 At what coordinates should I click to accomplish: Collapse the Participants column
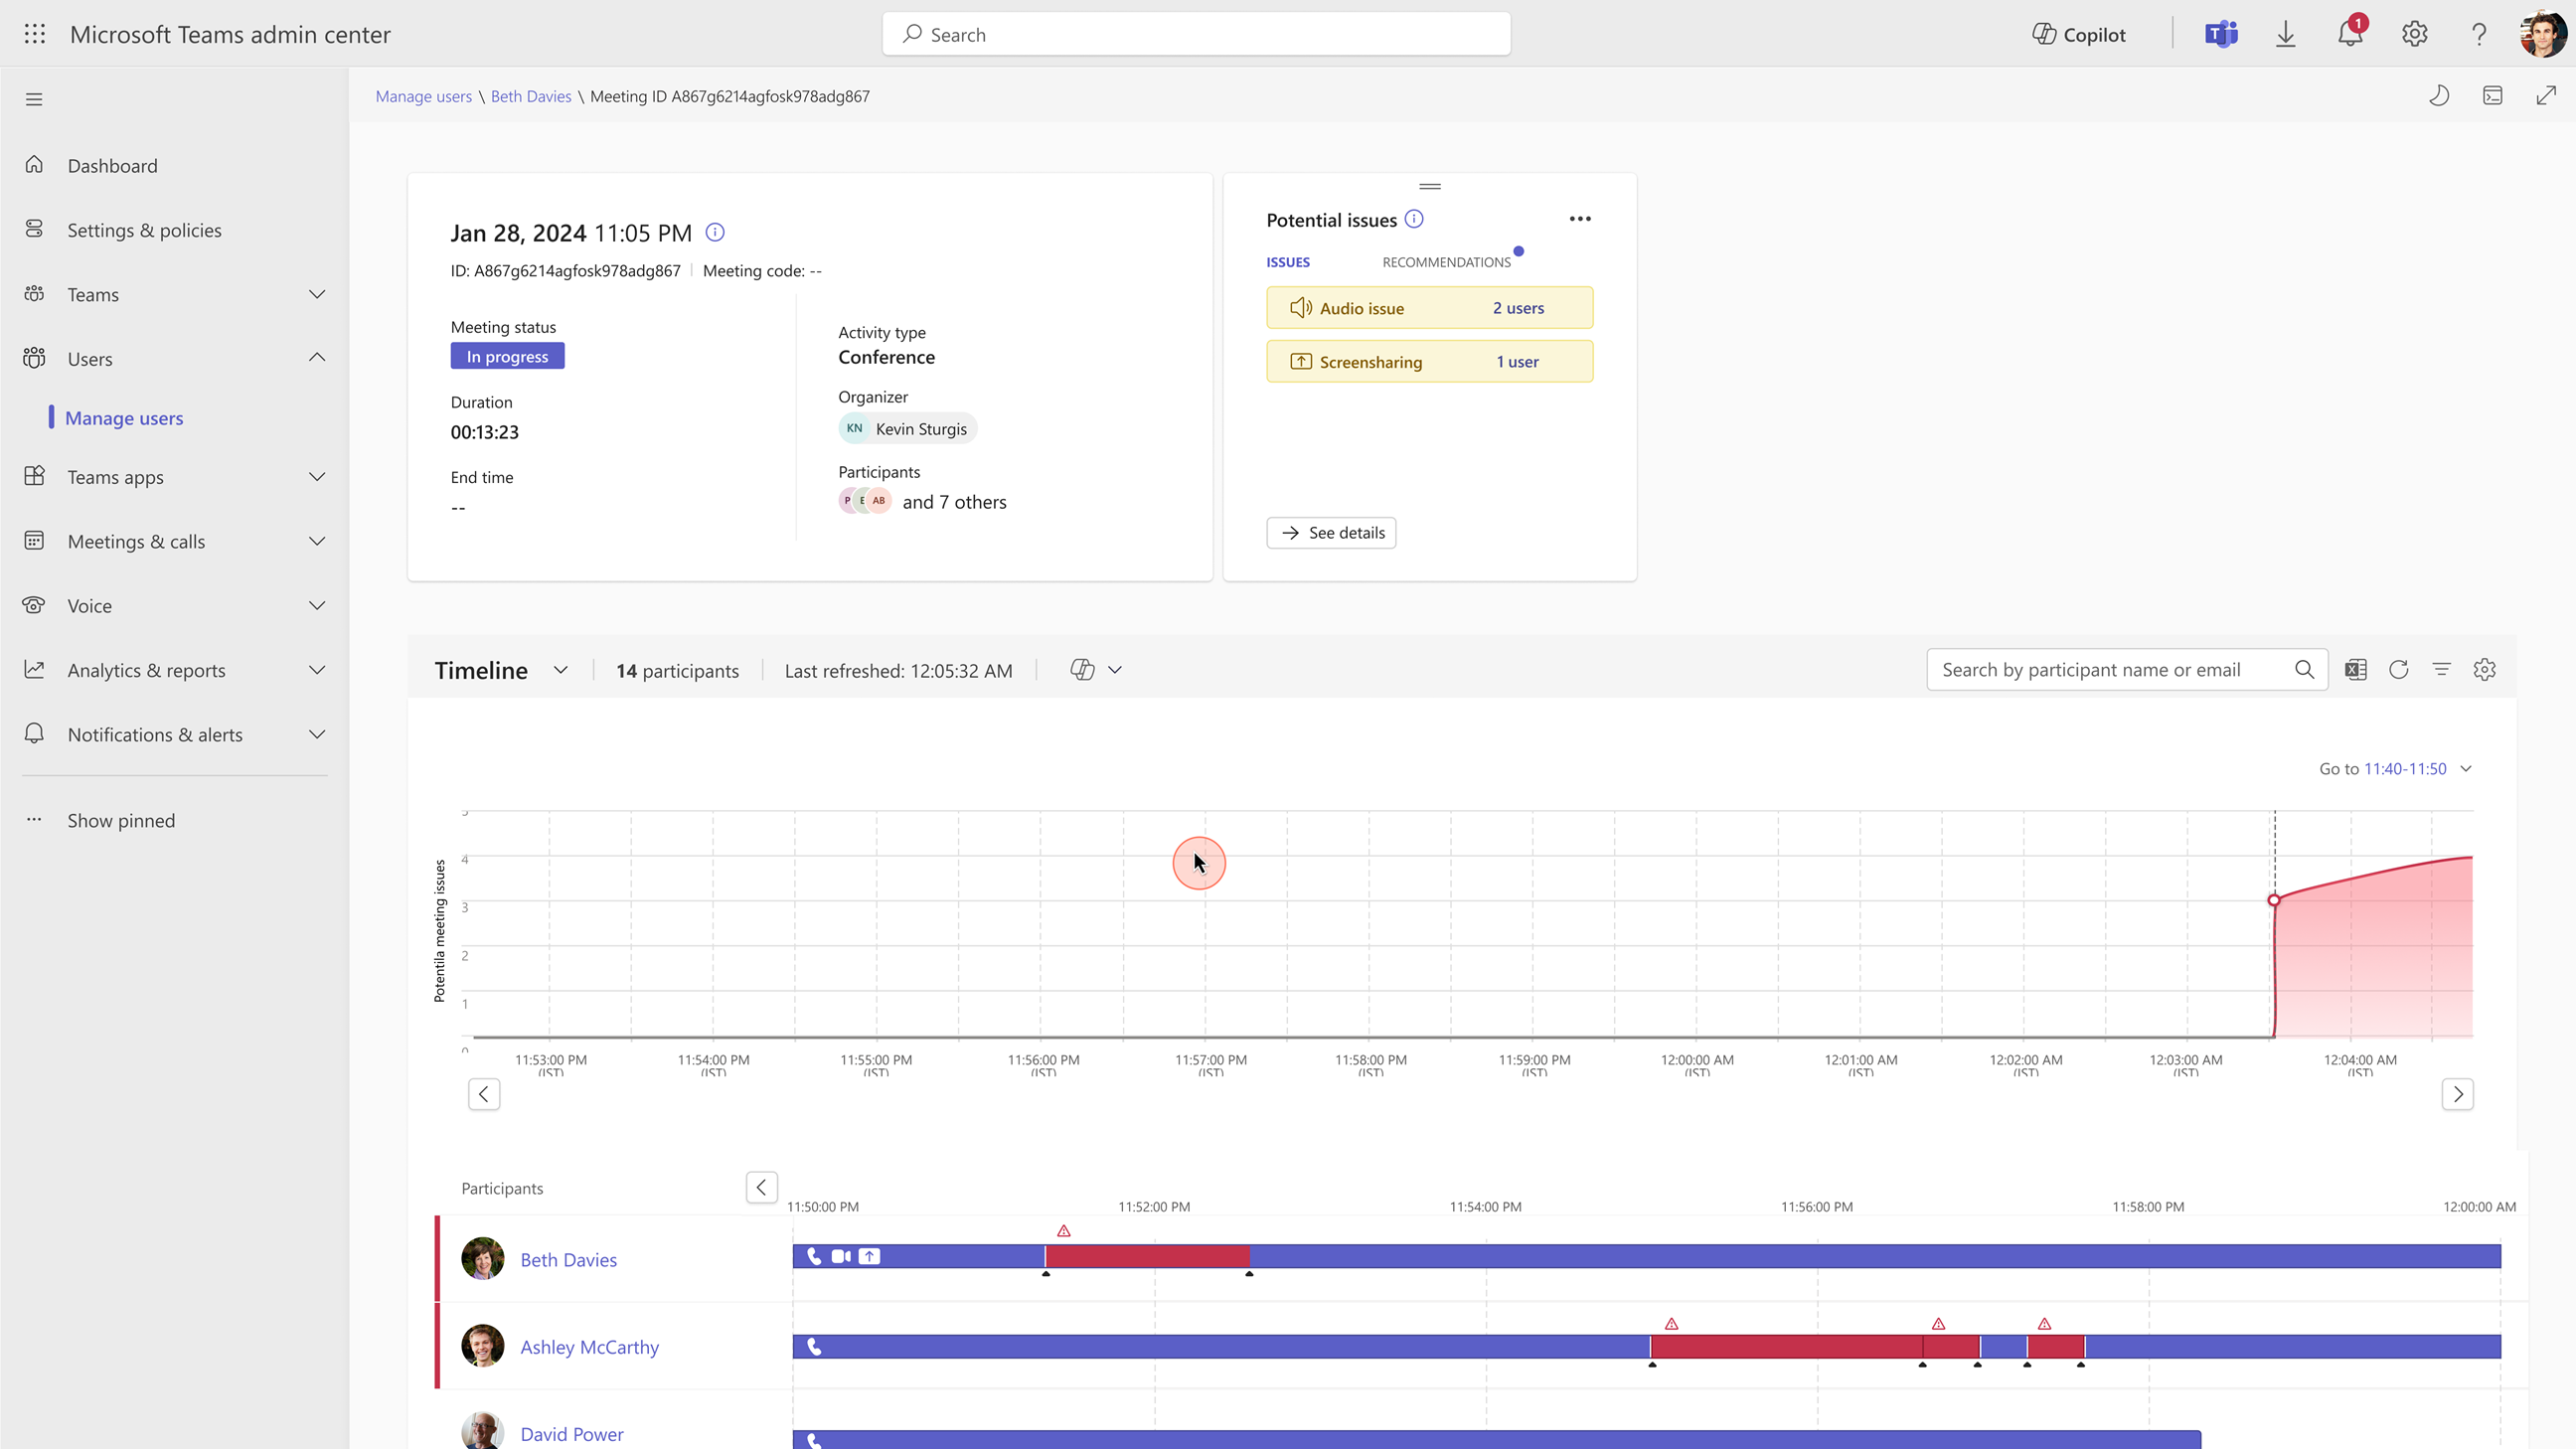coord(762,1187)
